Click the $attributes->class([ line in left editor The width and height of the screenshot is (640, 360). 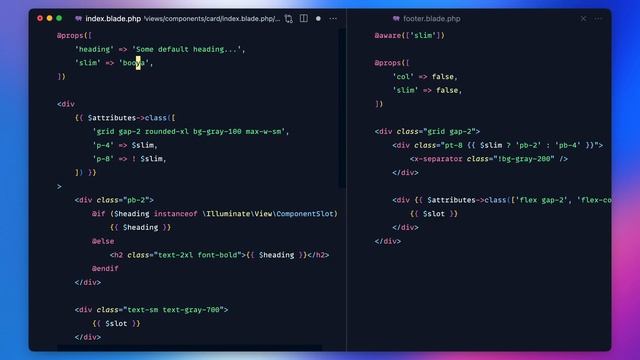pos(125,118)
